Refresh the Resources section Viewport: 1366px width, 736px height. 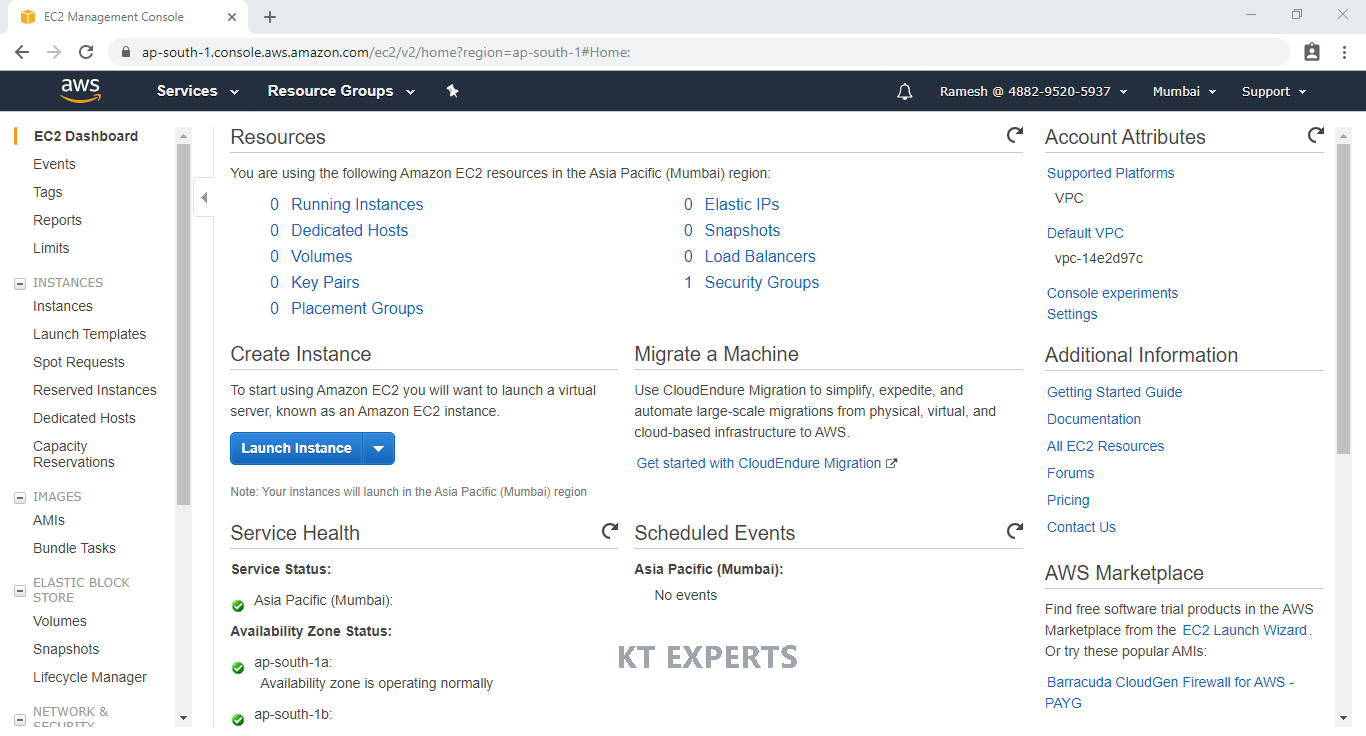click(1015, 135)
